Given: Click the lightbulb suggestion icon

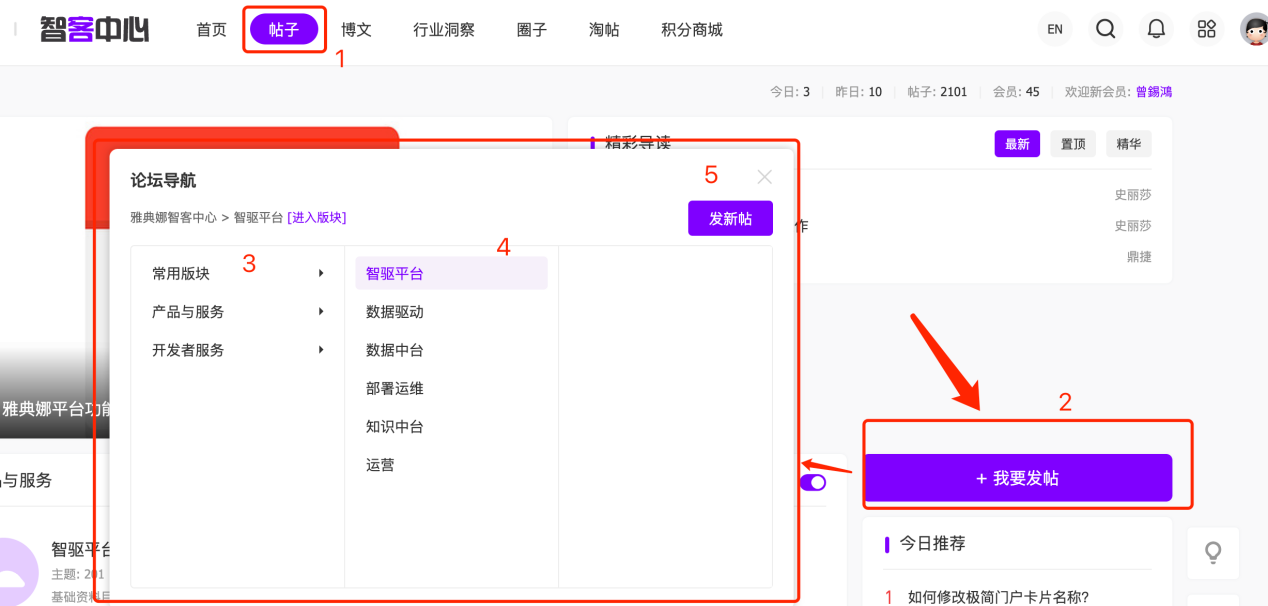Looking at the screenshot, I should click(1212, 552).
